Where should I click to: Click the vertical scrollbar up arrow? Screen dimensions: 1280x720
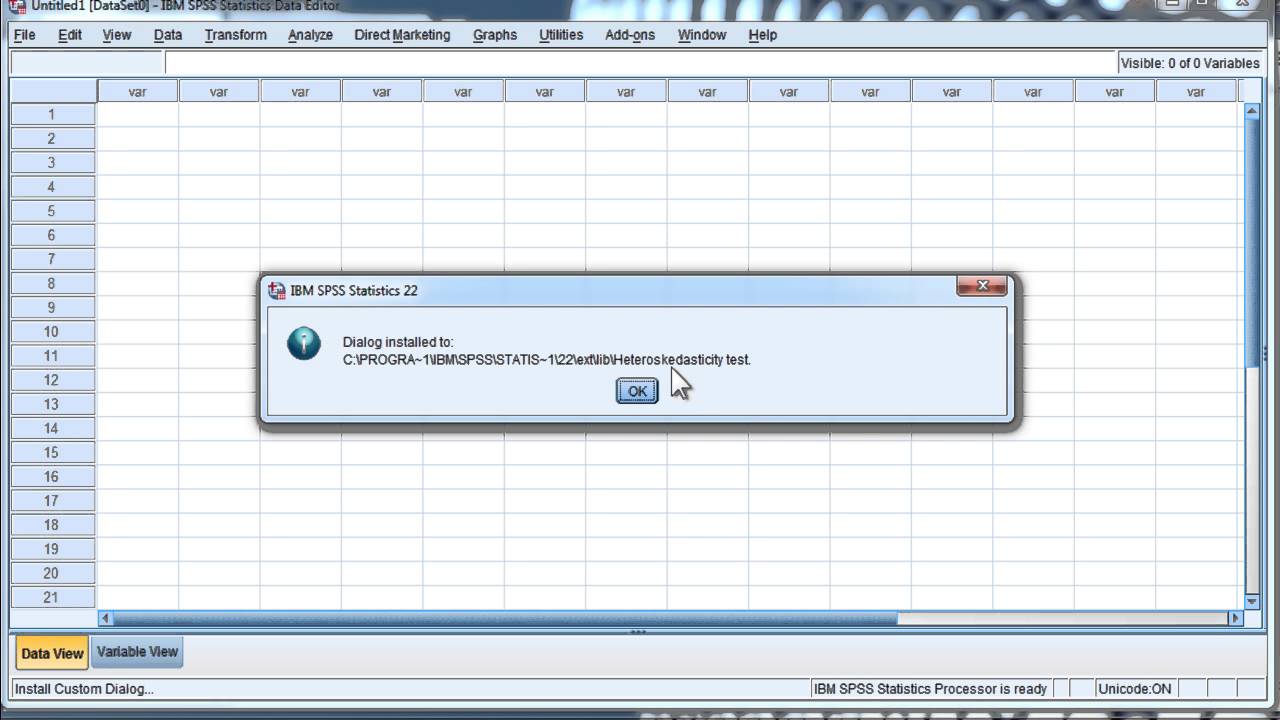click(1251, 110)
